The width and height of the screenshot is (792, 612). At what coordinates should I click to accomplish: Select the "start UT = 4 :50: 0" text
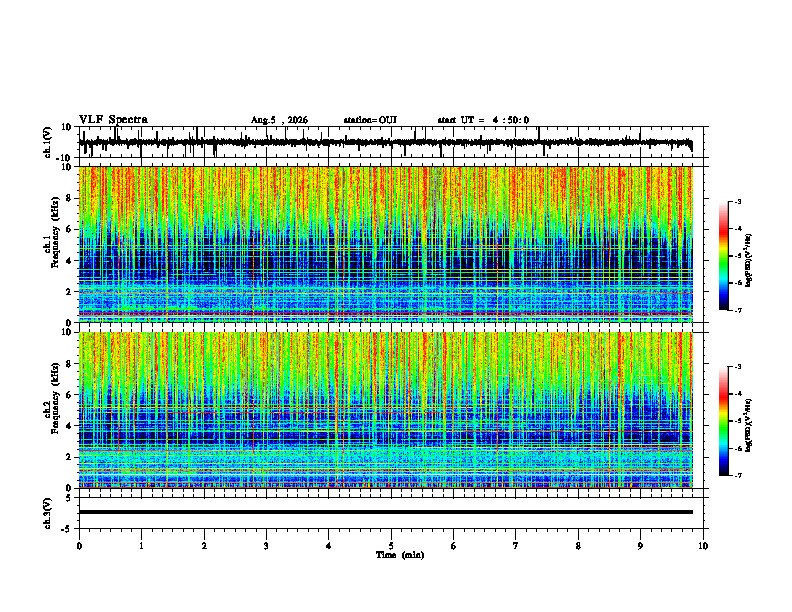(483, 120)
